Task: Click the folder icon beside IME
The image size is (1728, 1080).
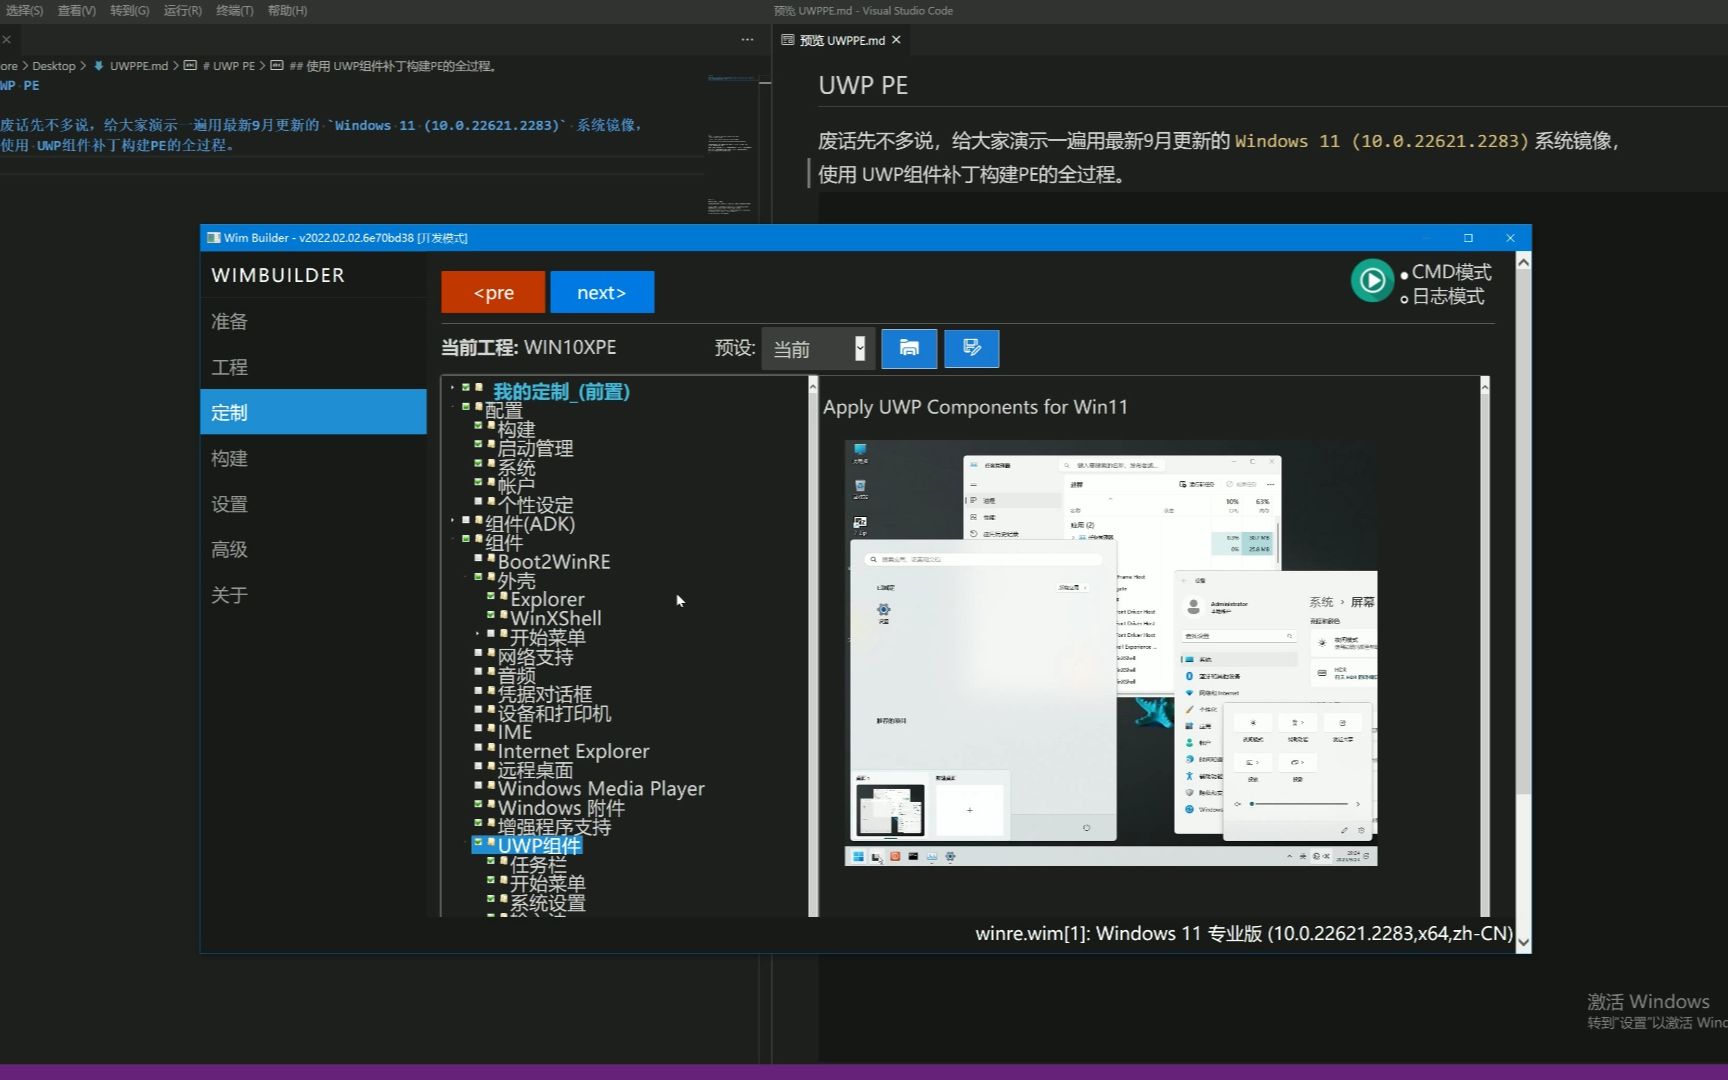Action: pyautogui.click(x=491, y=728)
